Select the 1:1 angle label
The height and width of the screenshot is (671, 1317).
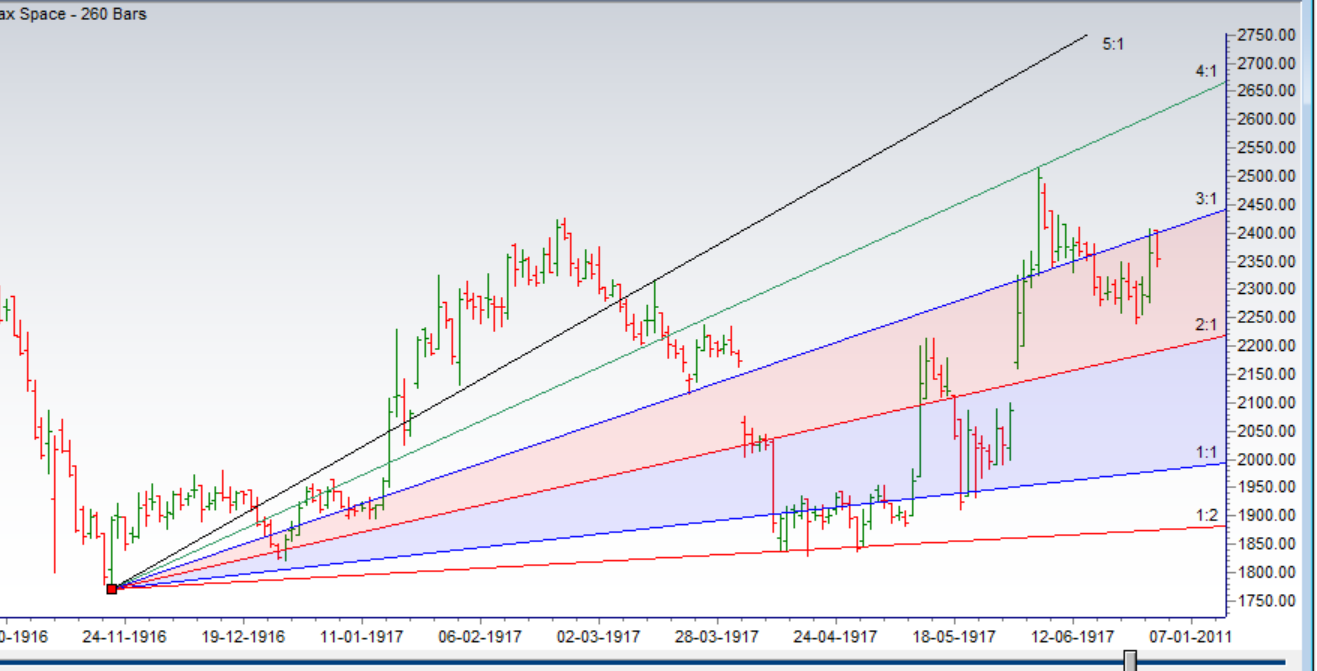[x=1206, y=453]
